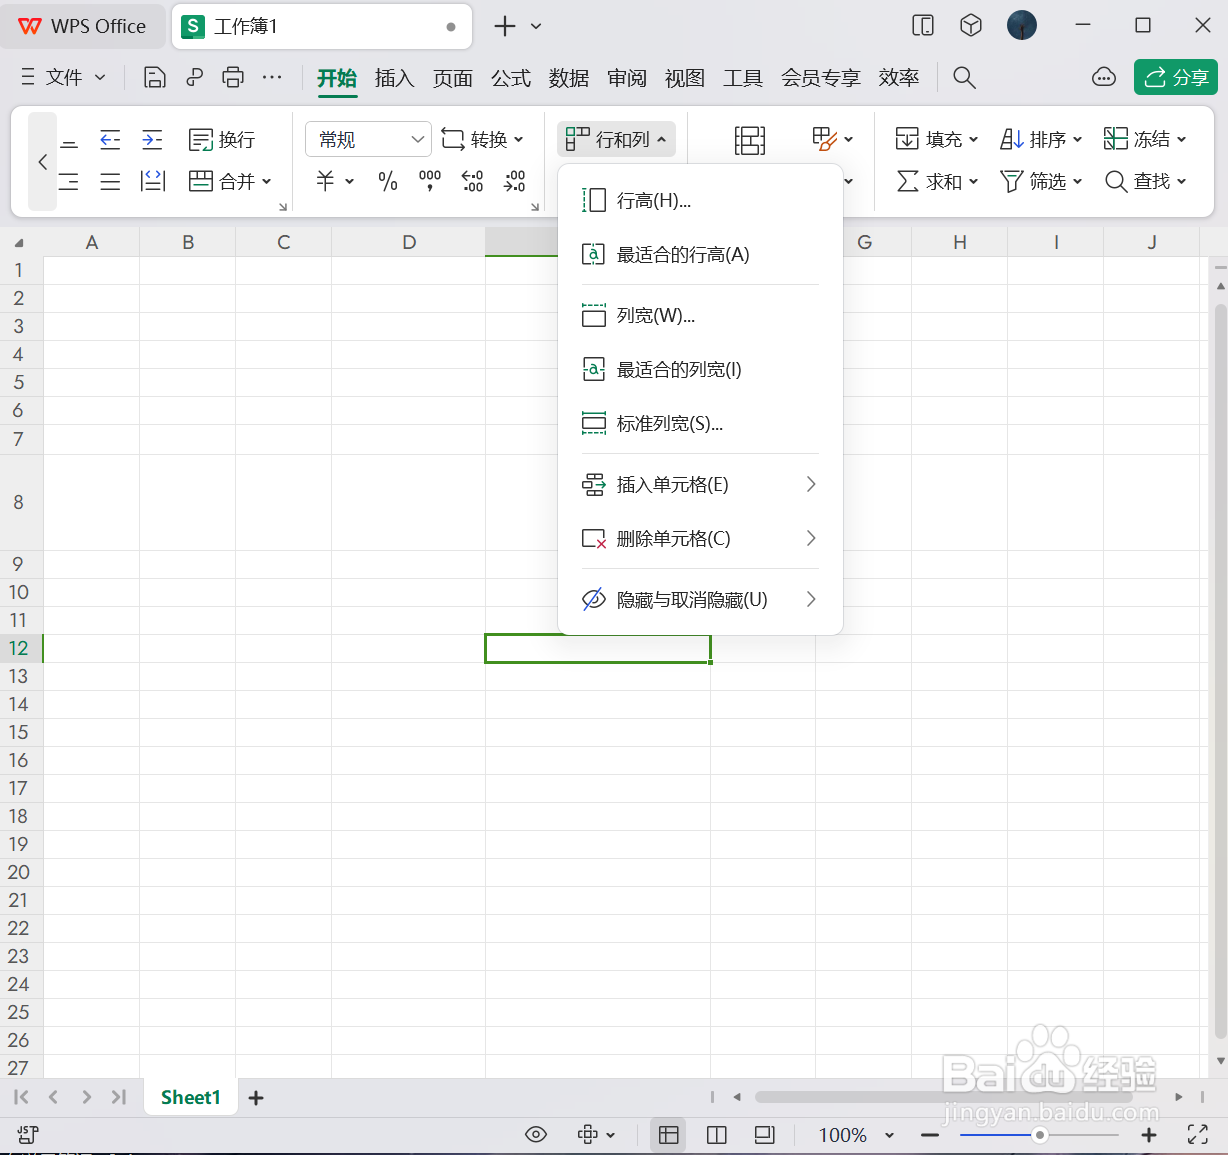Expand the 合并 merge dropdown
Viewport: 1228px width, 1155px height.
point(266,181)
